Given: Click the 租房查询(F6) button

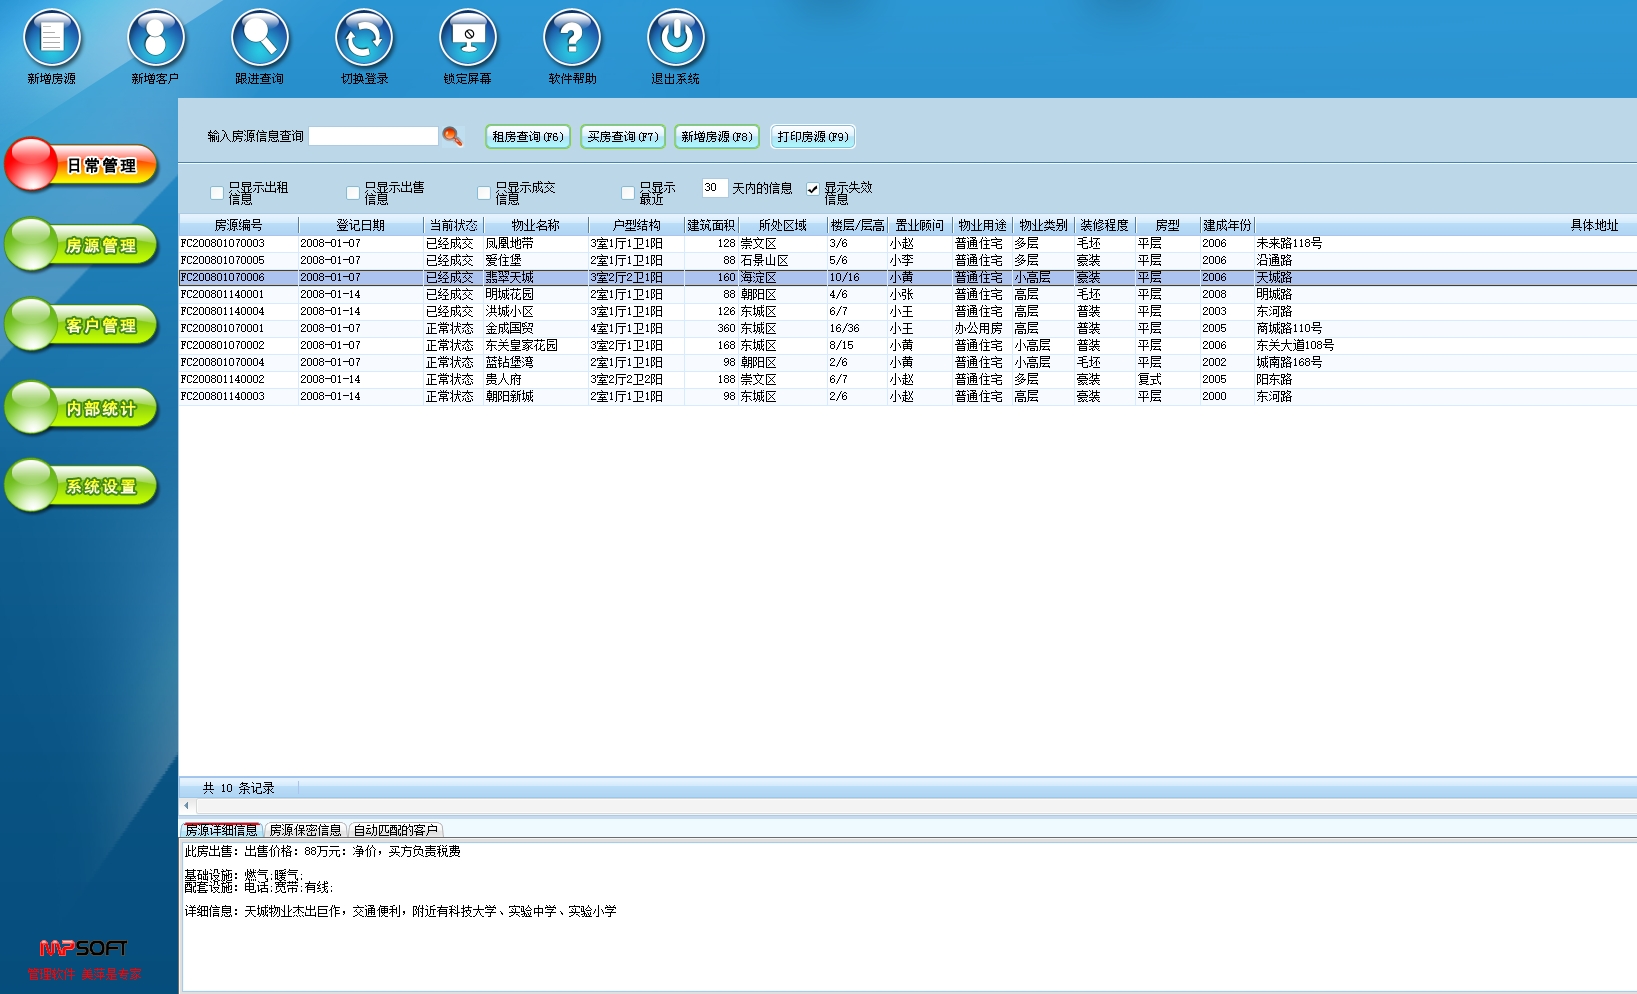Looking at the screenshot, I should (528, 137).
